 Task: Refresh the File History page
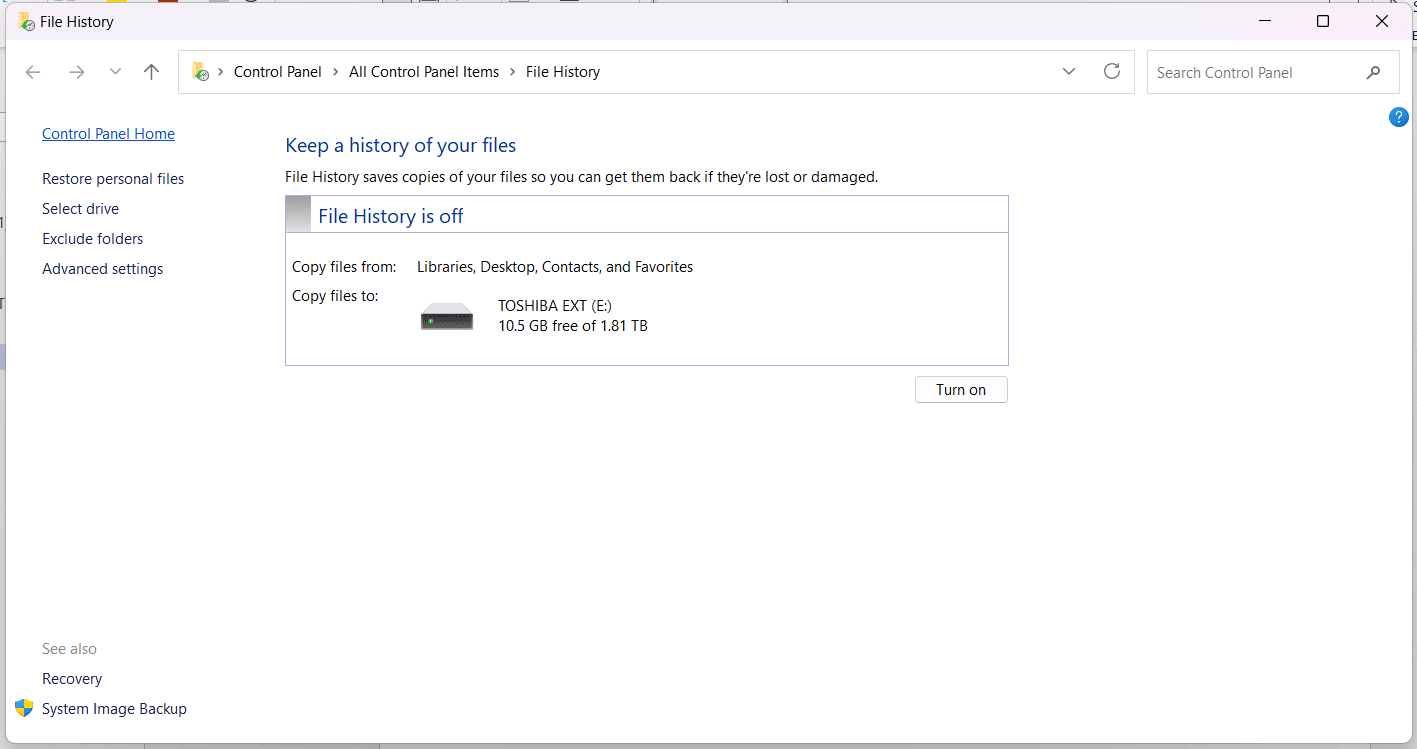pos(1112,72)
